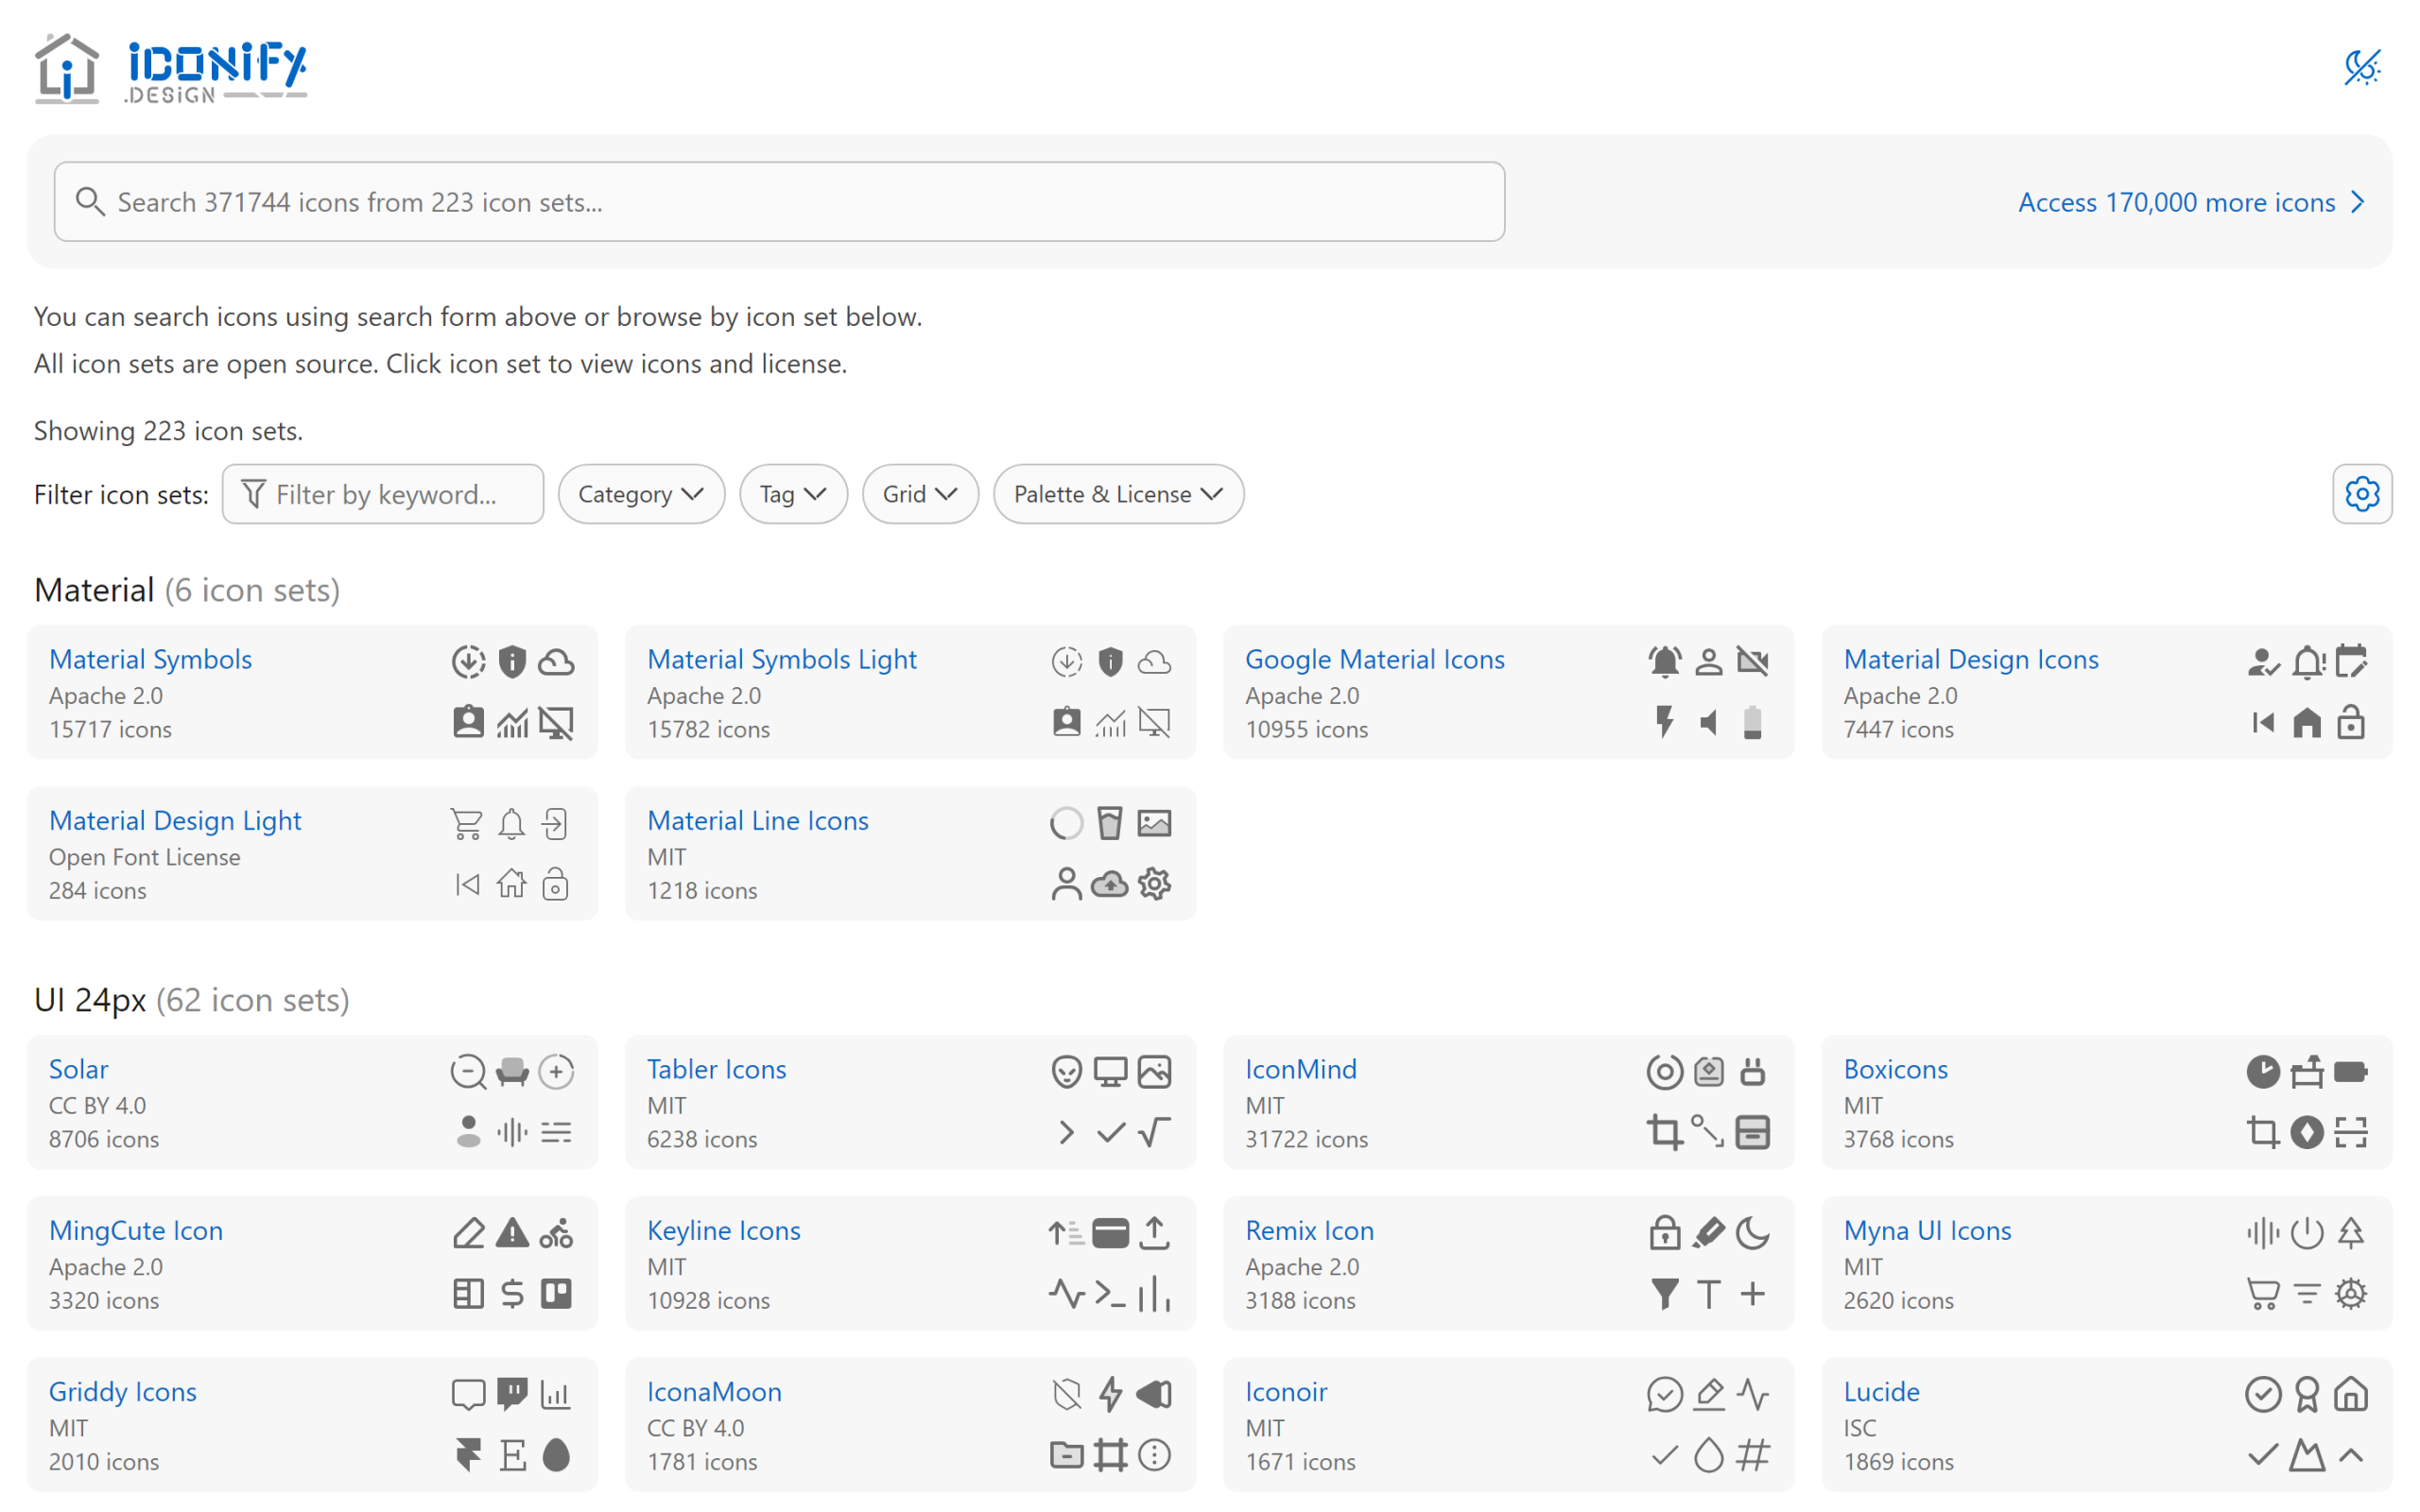Click the crop icon in IconMind card
This screenshot has width=2420, height=1512.
(x=1664, y=1132)
